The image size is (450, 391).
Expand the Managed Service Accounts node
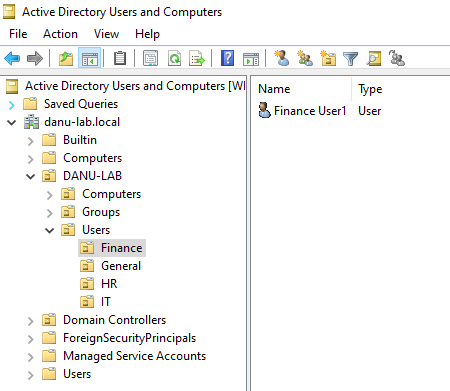pos(31,357)
